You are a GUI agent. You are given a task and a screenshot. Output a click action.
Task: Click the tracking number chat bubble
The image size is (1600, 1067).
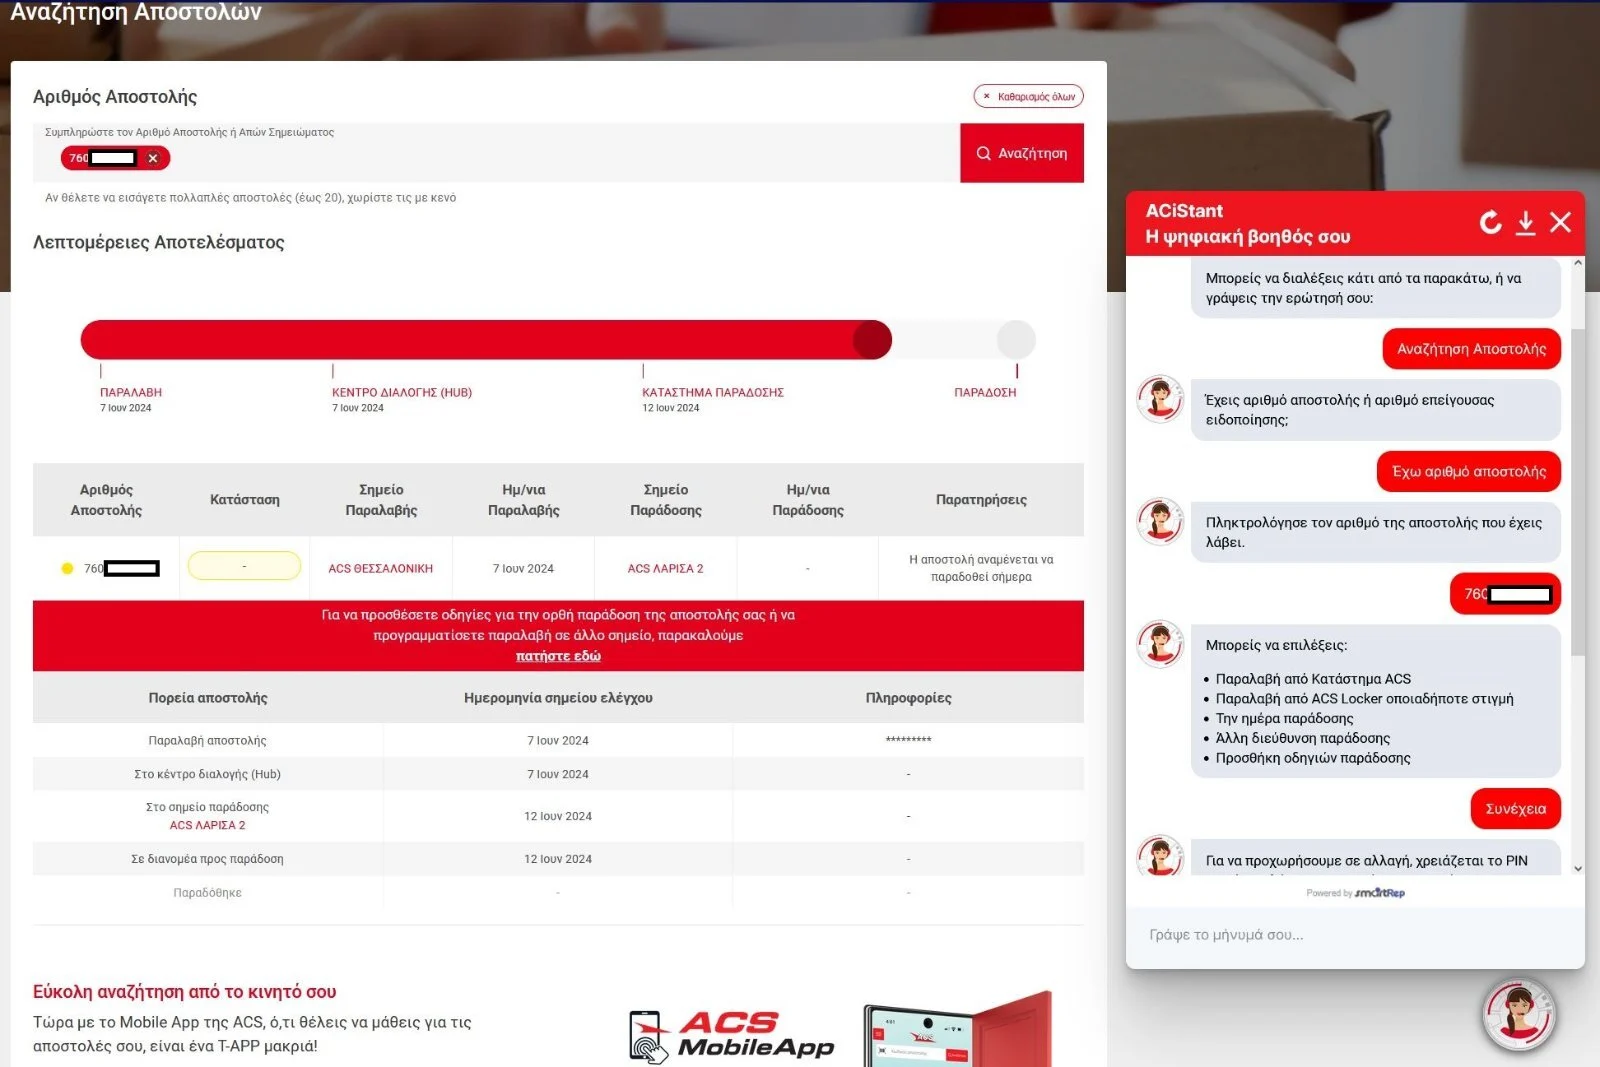(1505, 594)
